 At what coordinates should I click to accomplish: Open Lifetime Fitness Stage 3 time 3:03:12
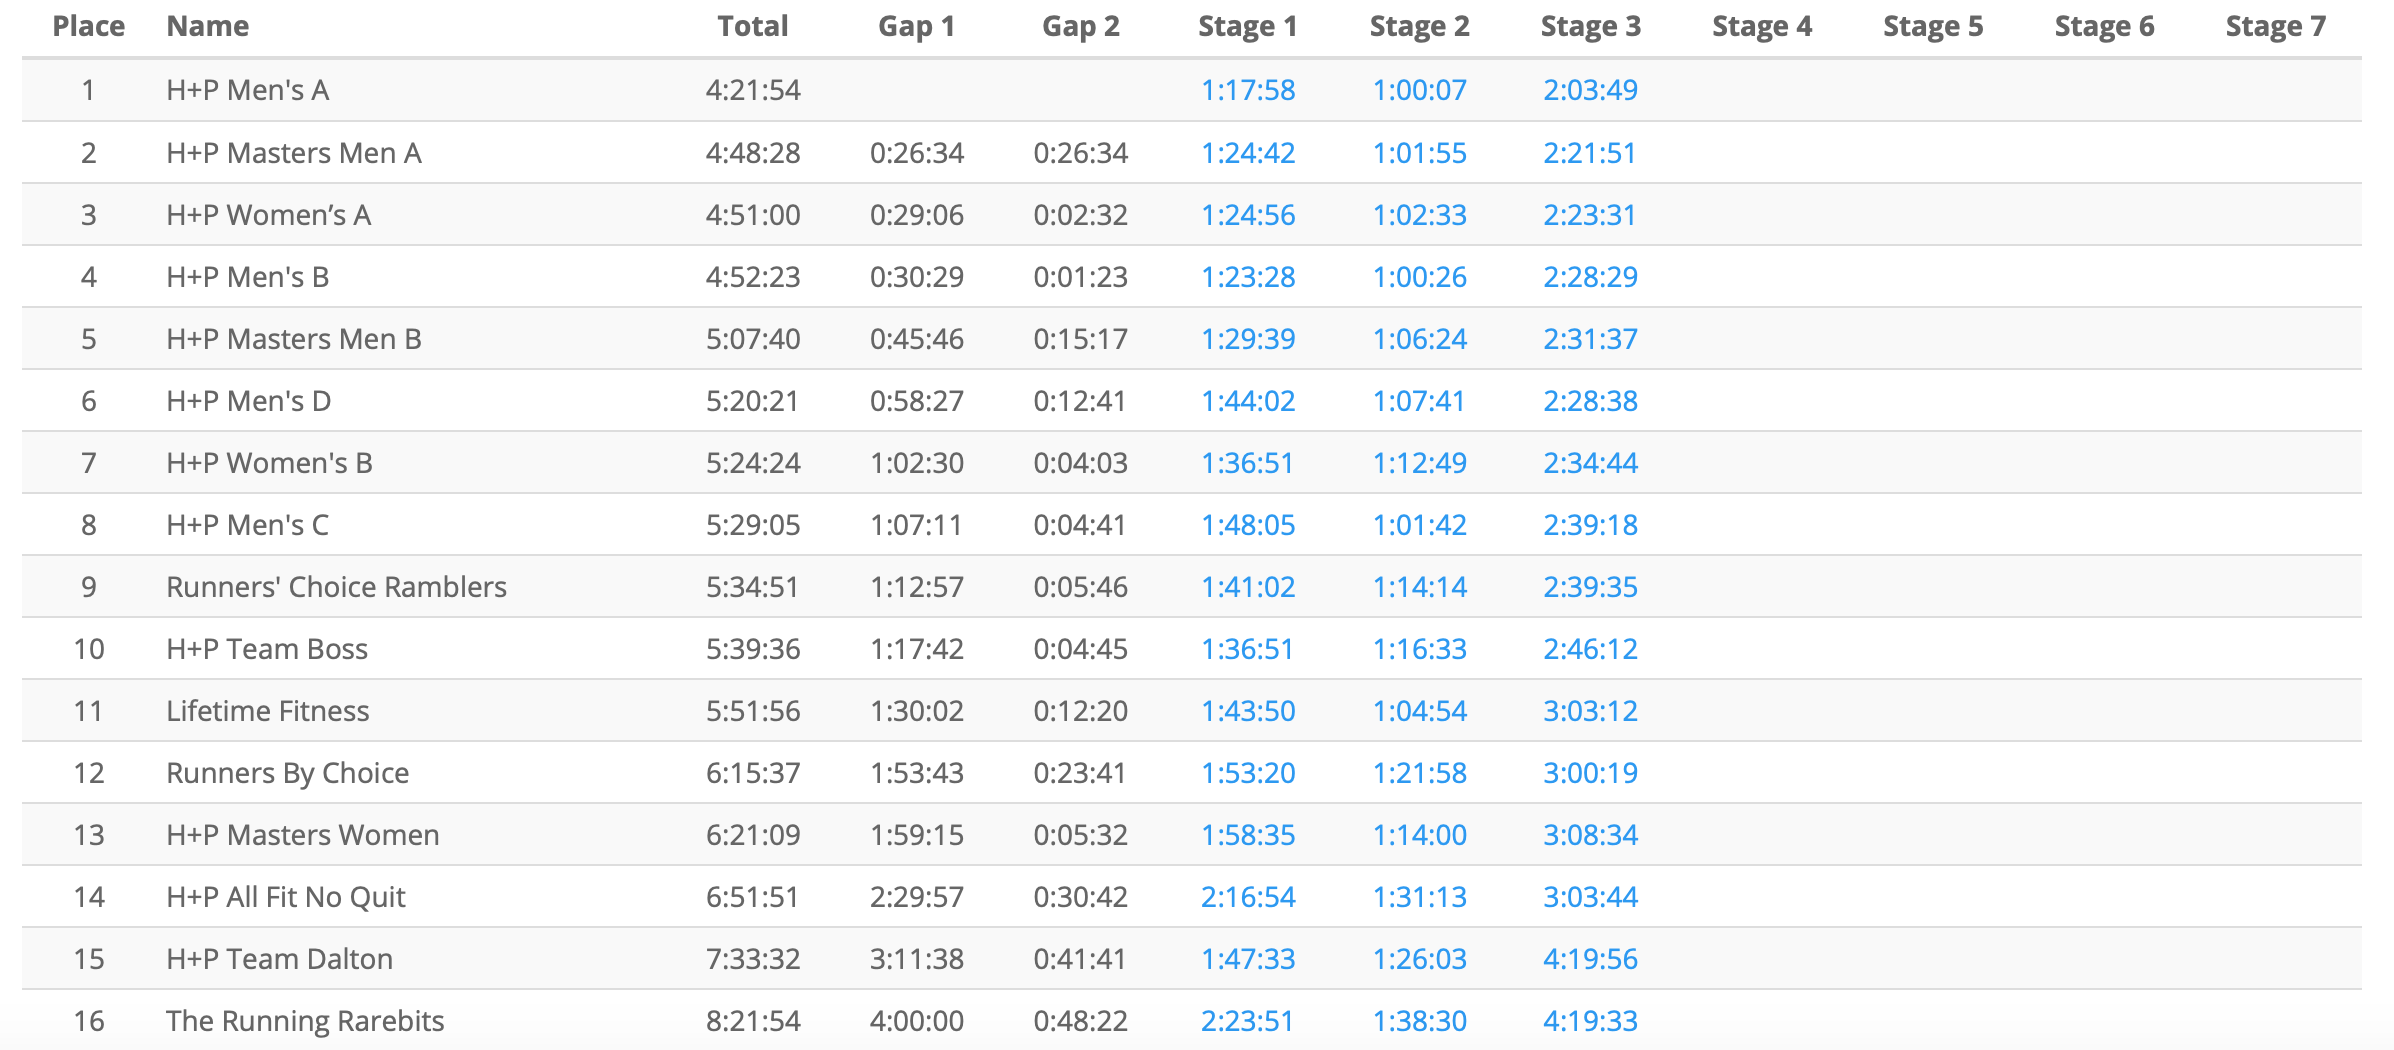tap(1590, 711)
